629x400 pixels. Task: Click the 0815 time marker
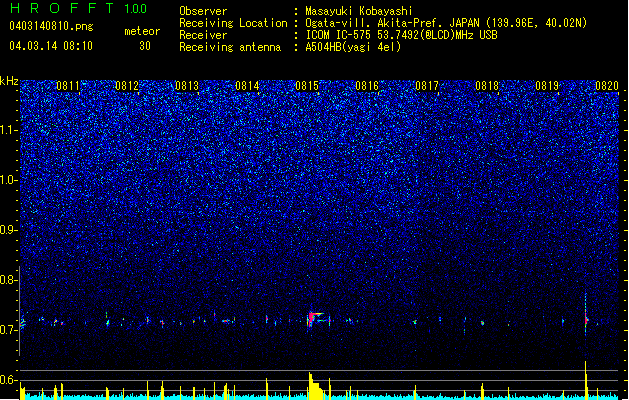pyautogui.click(x=307, y=86)
